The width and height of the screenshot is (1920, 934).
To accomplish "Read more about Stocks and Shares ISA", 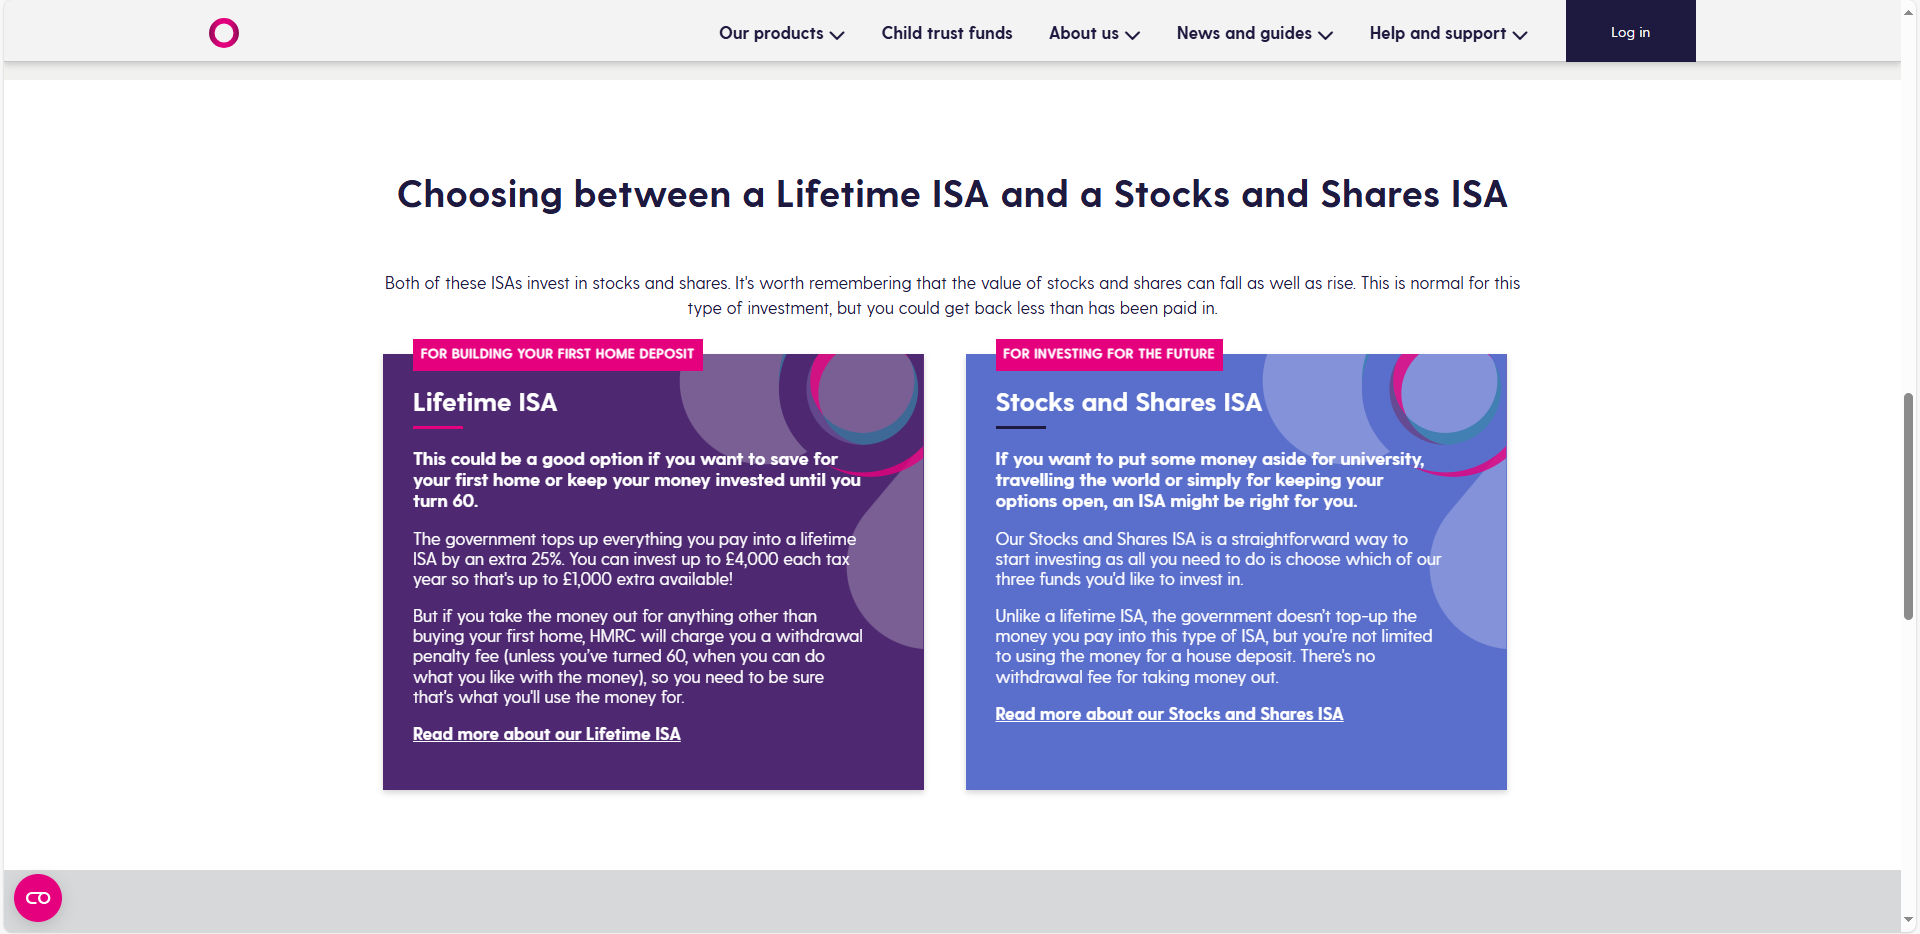I will click(x=1169, y=714).
